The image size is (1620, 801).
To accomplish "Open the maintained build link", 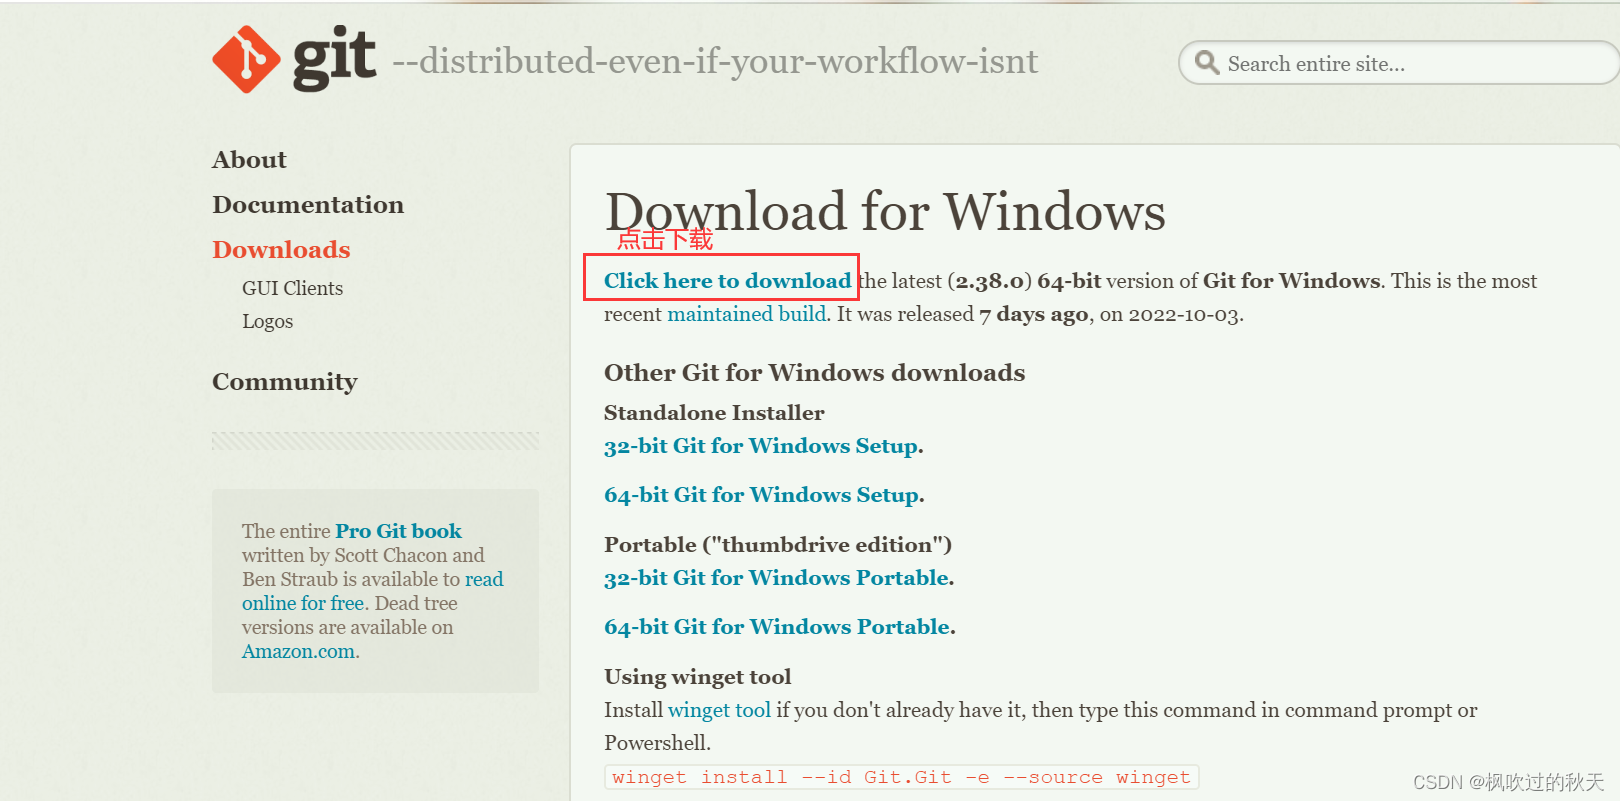I will [747, 314].
